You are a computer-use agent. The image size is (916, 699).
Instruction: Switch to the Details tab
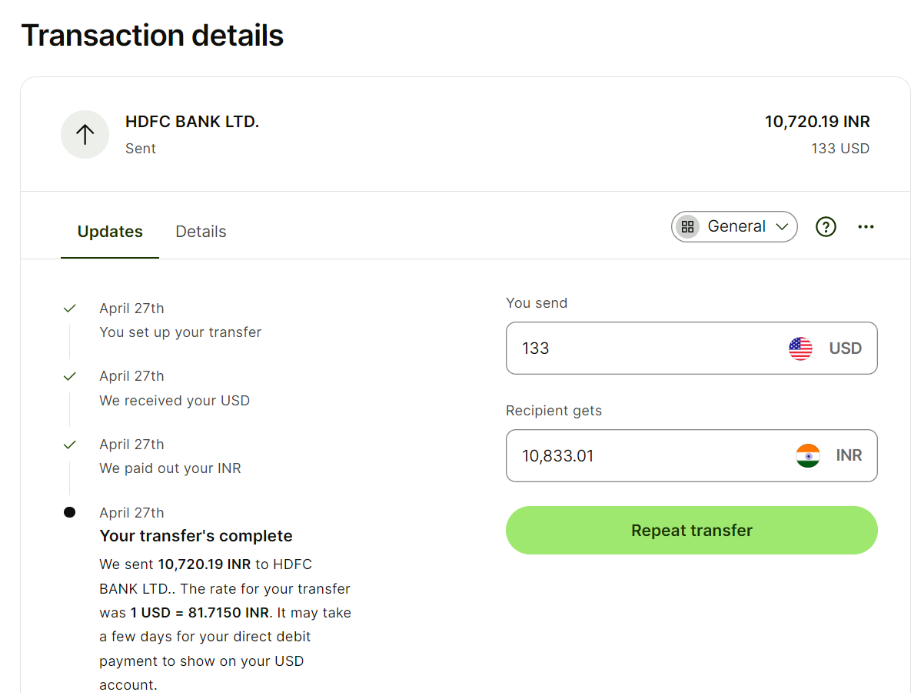(x=201, y=232)
